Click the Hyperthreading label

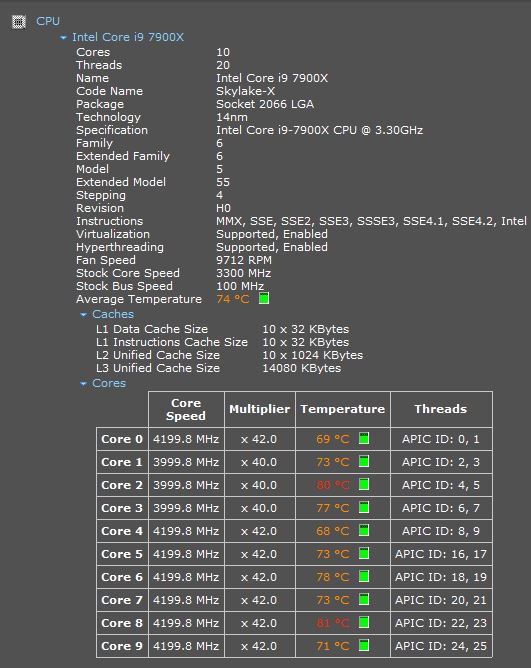click(120, 247)
